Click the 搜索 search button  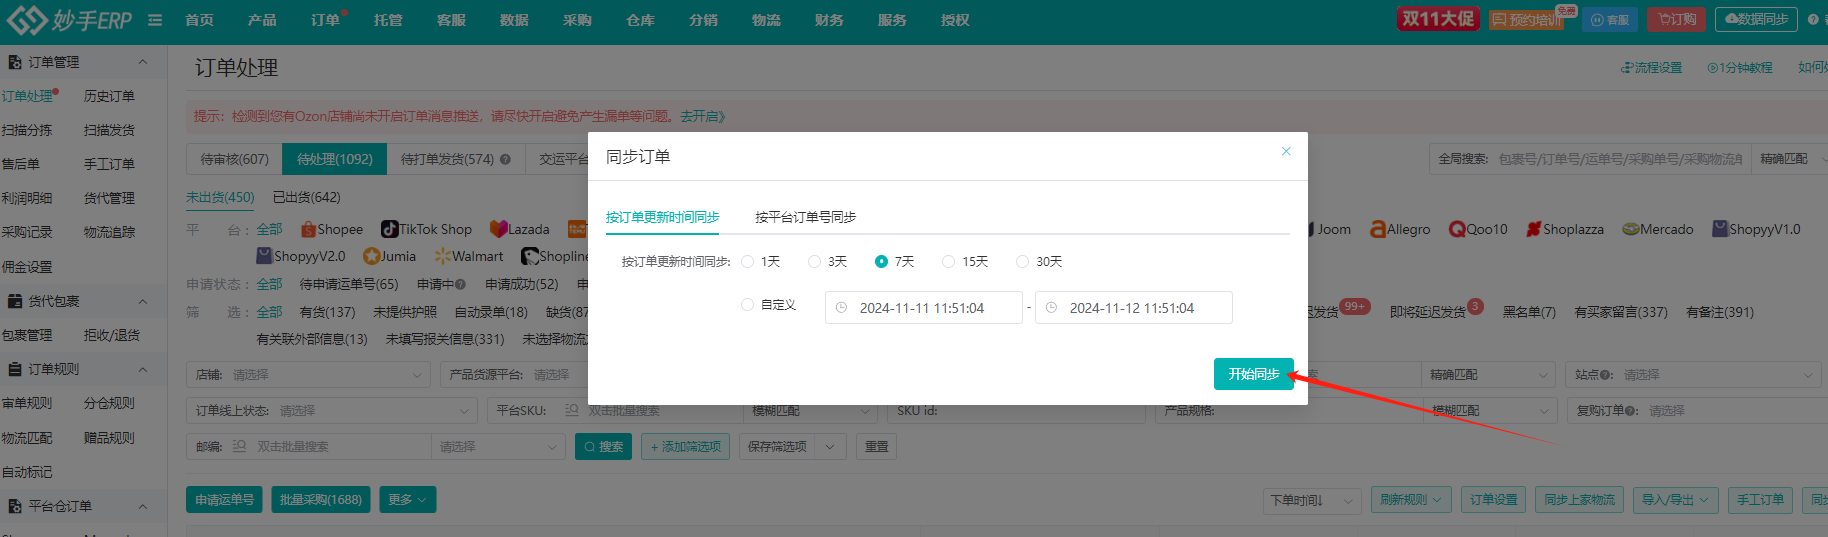603,447
